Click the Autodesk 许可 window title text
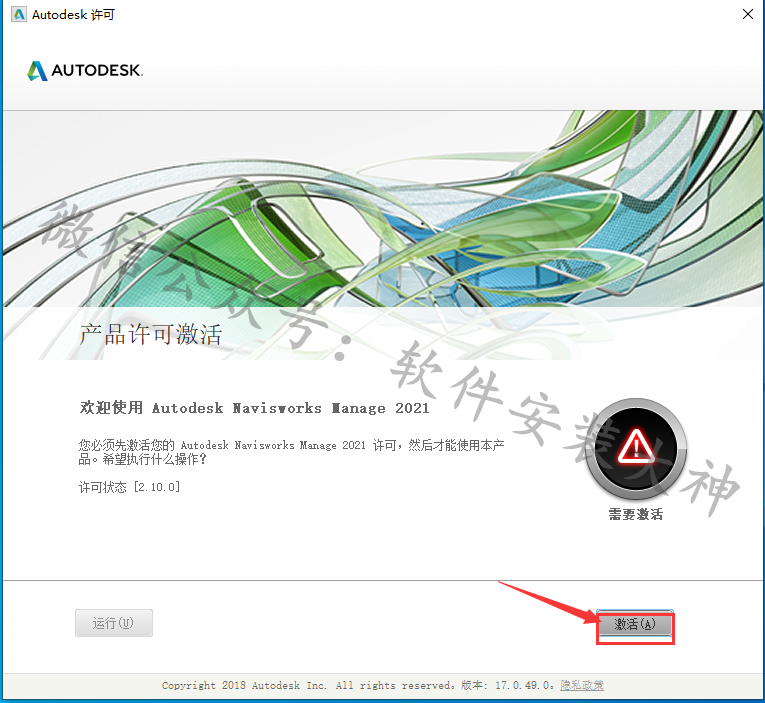 [74, 15]
